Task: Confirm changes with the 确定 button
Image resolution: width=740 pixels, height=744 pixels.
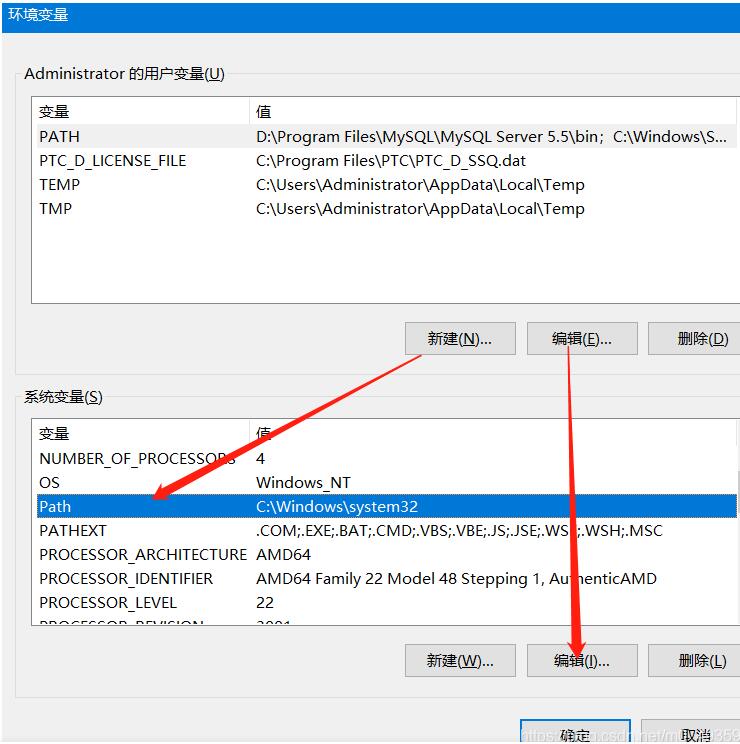Action: 575,734
